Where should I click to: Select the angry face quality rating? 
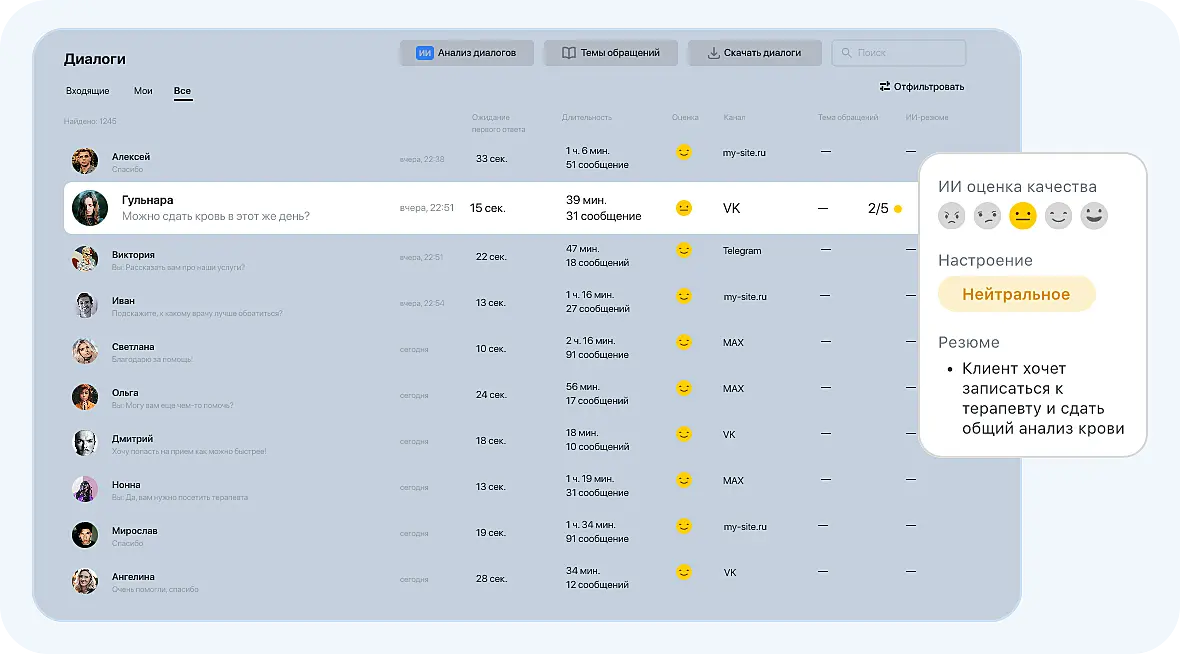(951, 216)
